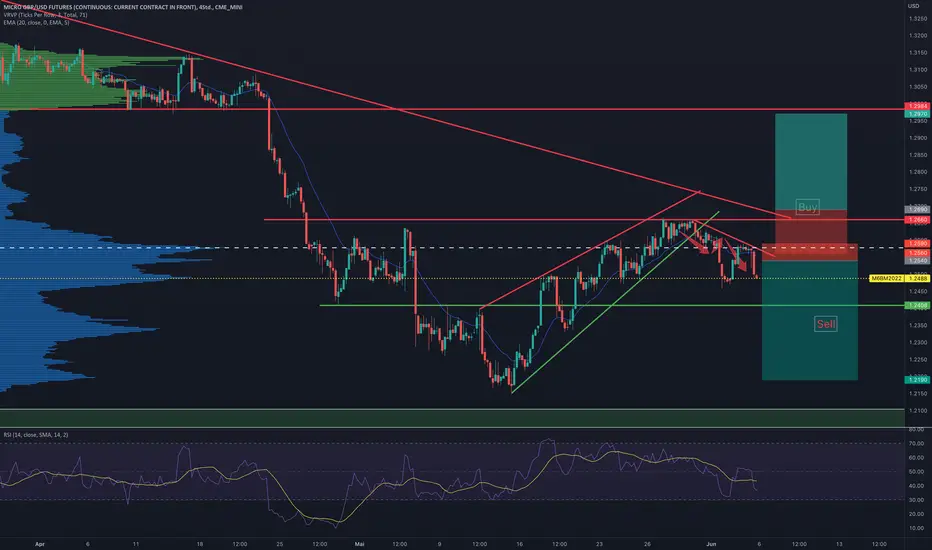Click the Mai label on time axis
The width and height of the screenshot is (932, 550).
click(x=359, y=544)
